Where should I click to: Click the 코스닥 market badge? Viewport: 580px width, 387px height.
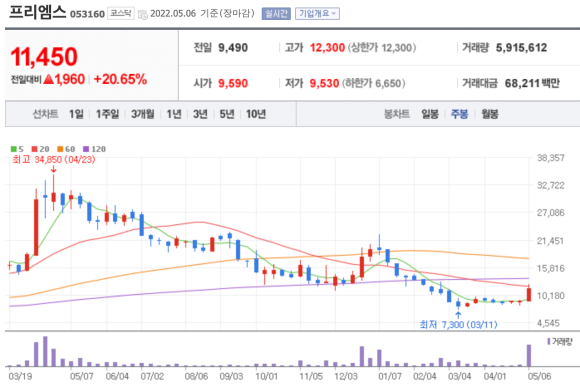[121, 13]
